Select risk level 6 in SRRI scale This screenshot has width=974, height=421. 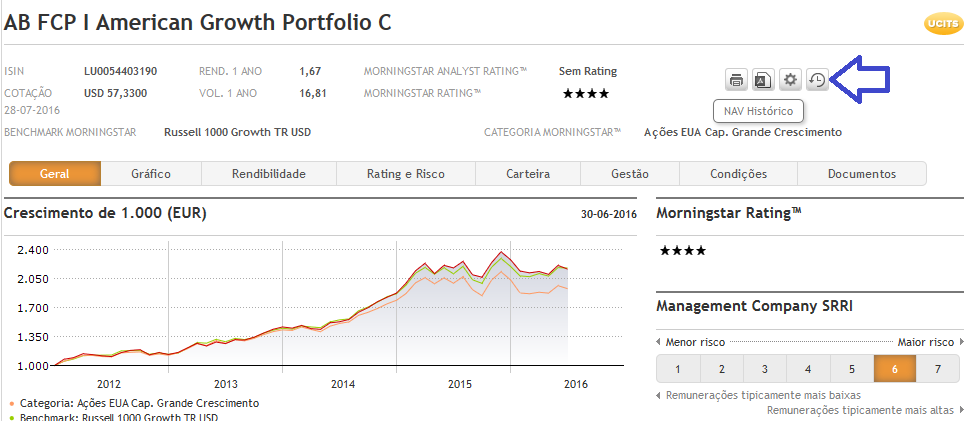(x=894, y=368)
